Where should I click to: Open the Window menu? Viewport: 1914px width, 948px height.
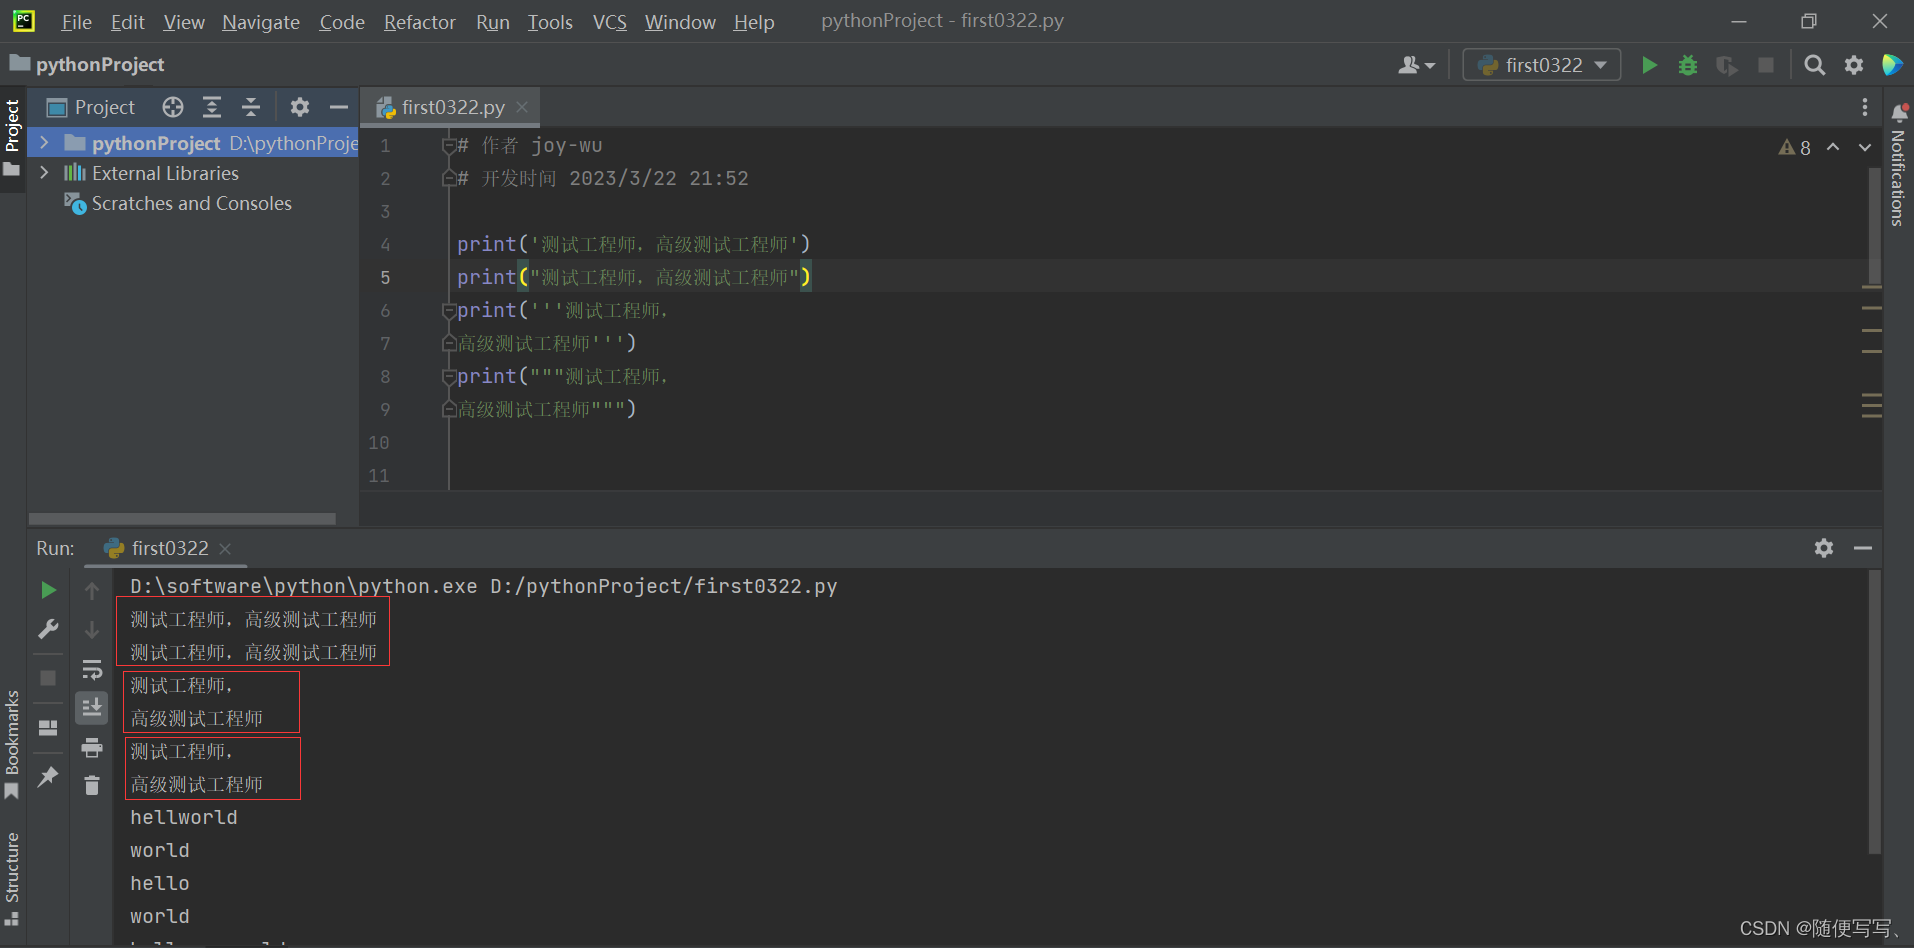point(680,22)
